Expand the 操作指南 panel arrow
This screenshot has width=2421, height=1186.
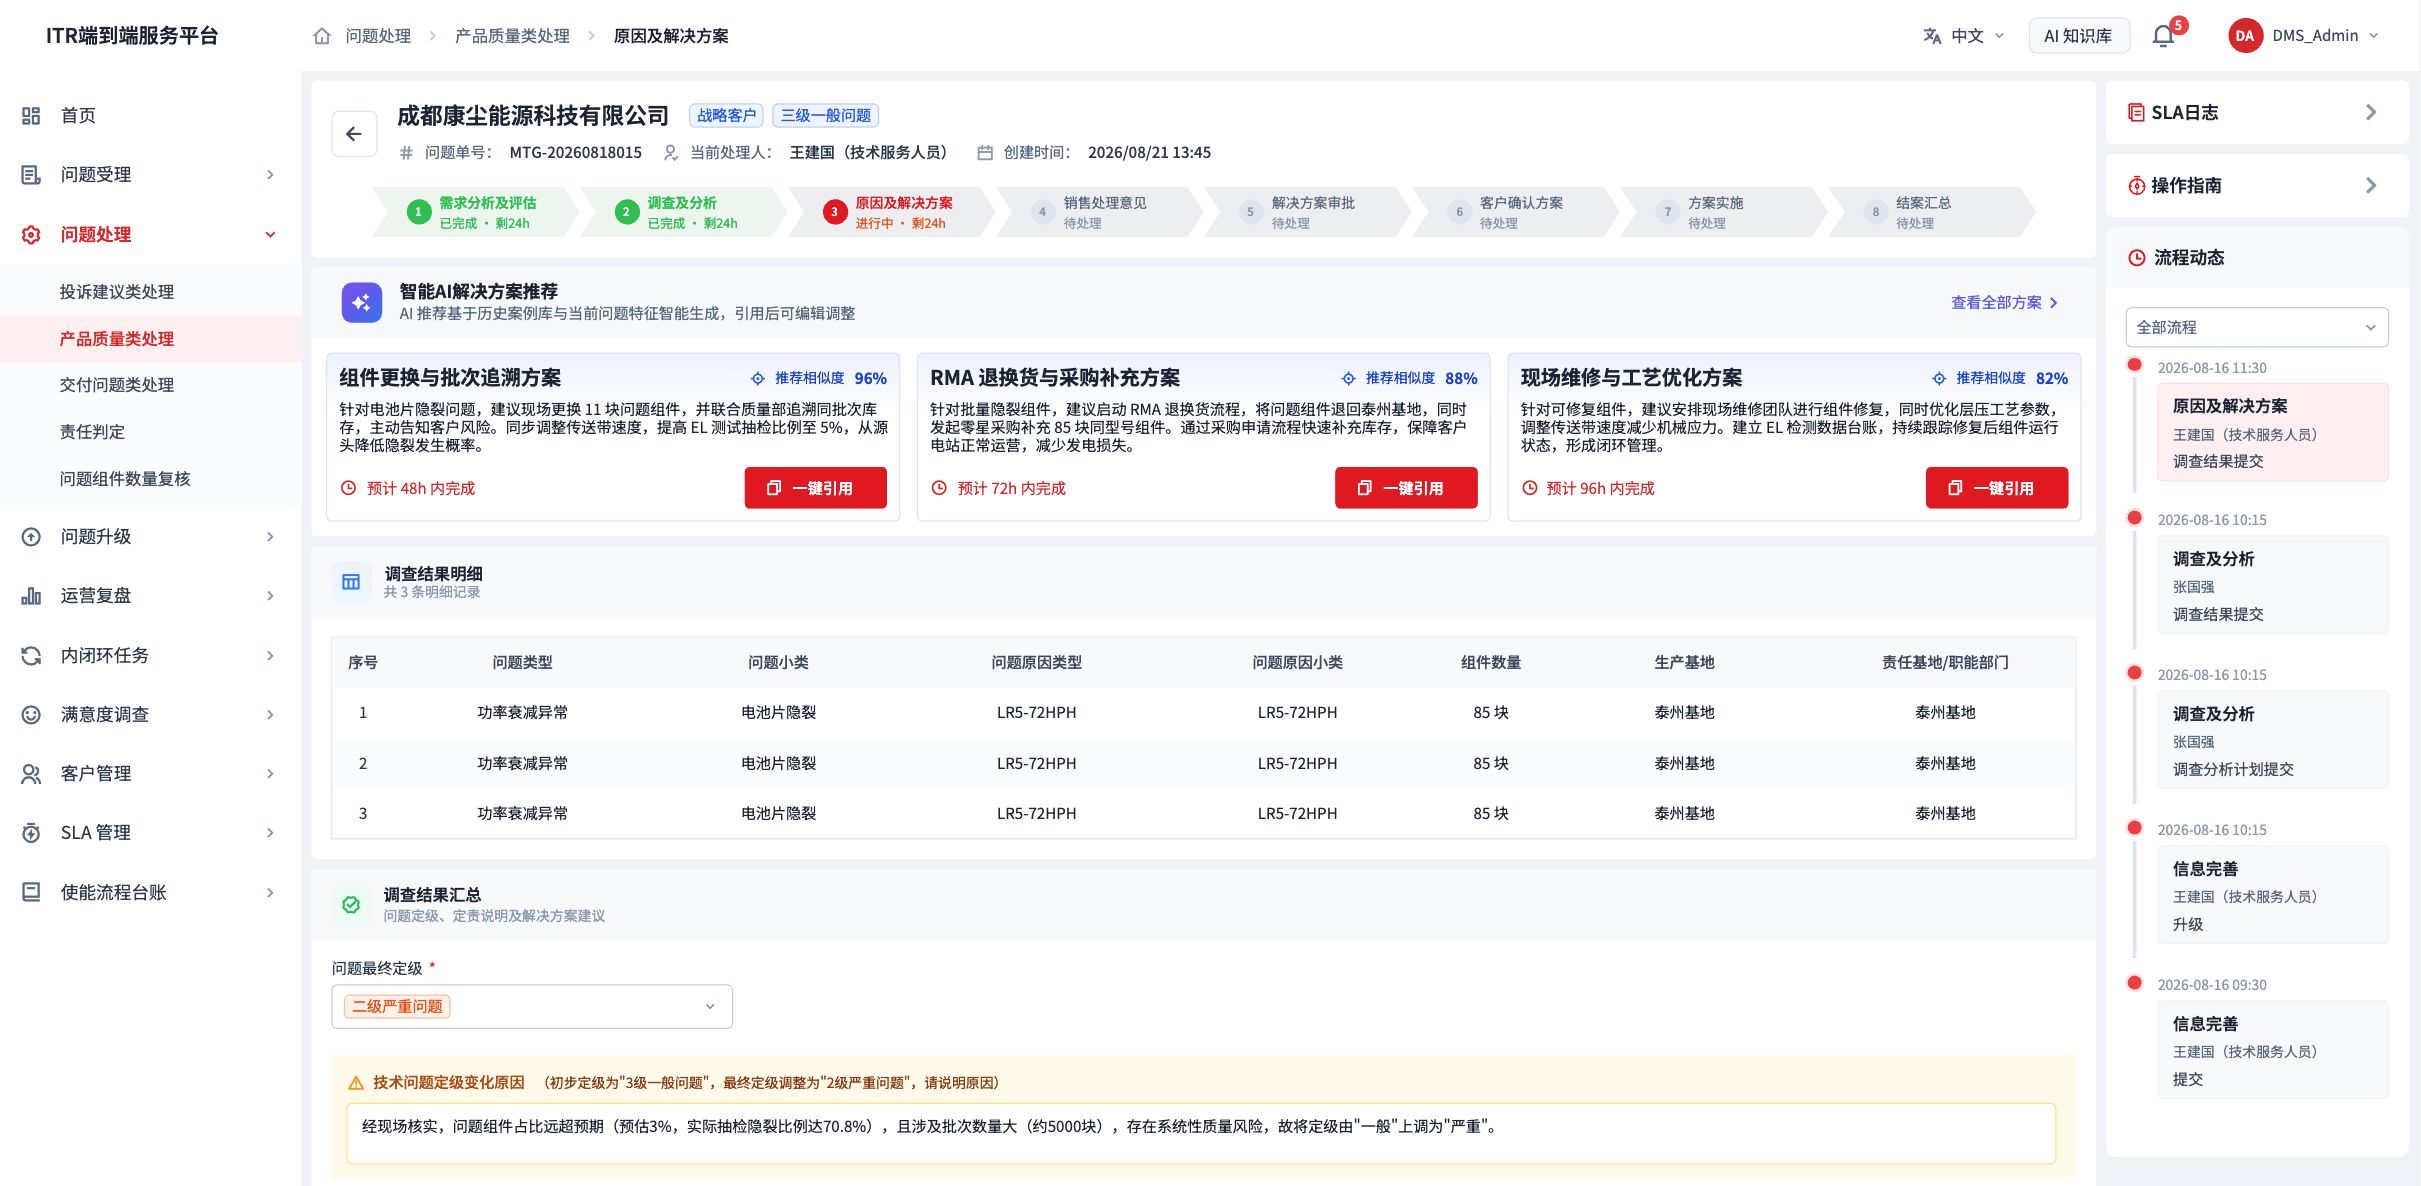[2371, 186]
